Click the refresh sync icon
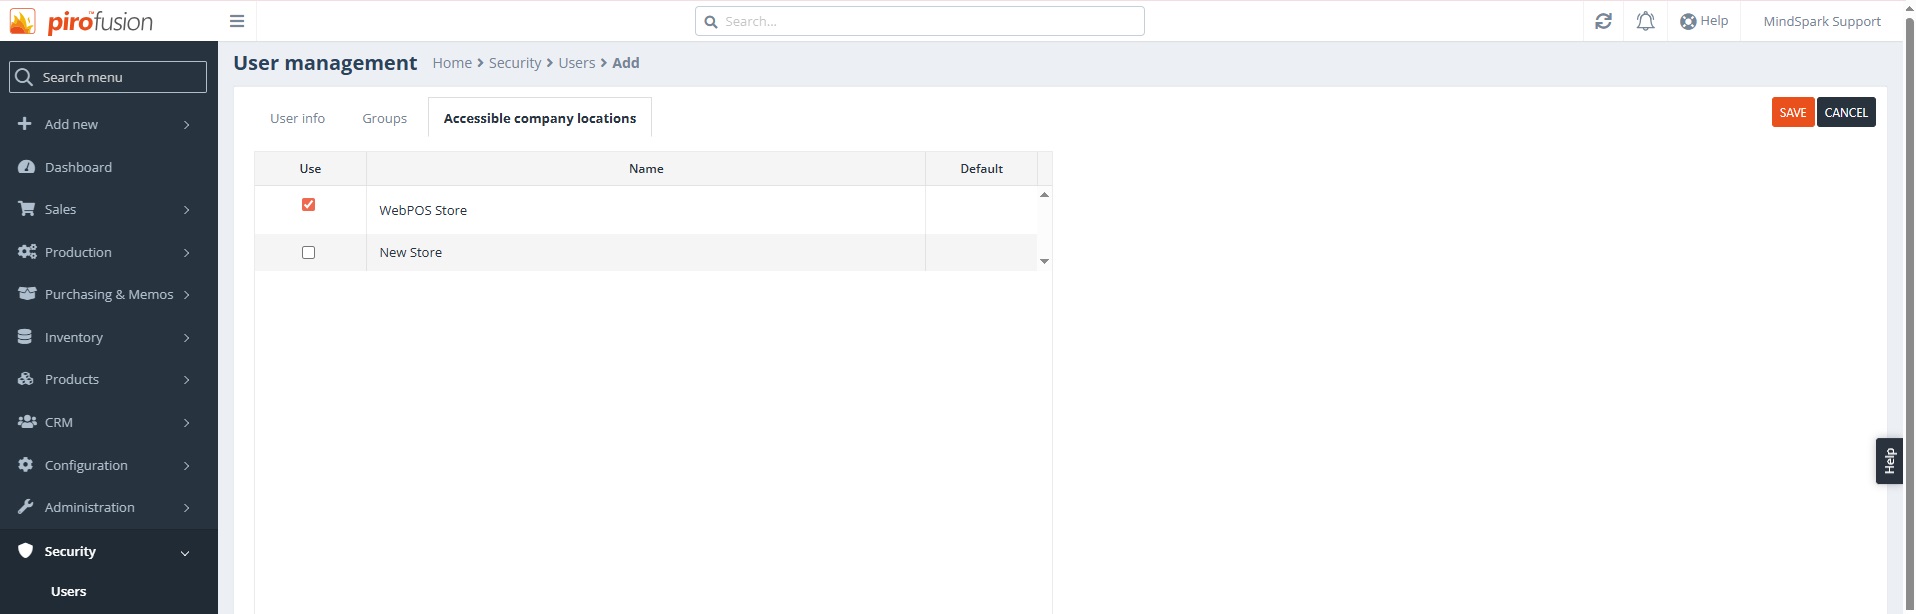 [x=1603, y=21]
